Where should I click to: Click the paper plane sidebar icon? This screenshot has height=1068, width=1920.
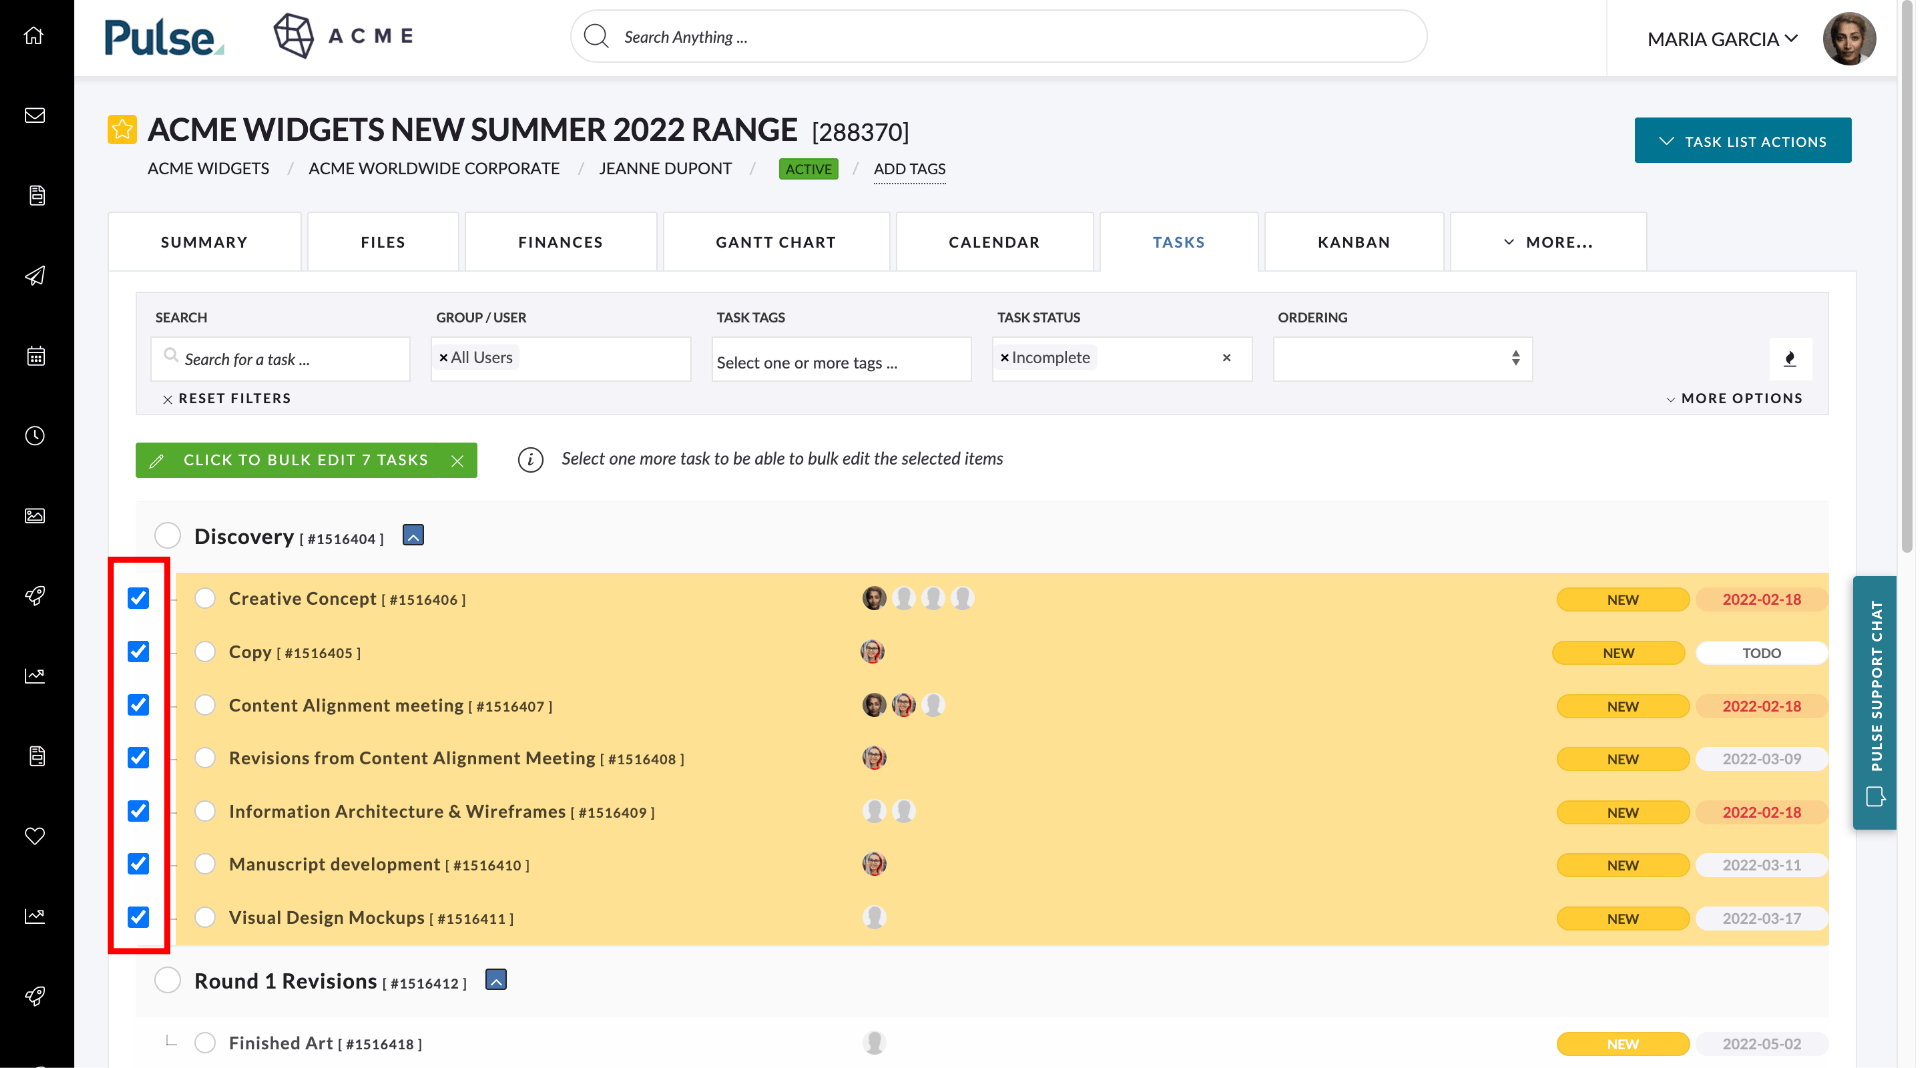[35, 276]
